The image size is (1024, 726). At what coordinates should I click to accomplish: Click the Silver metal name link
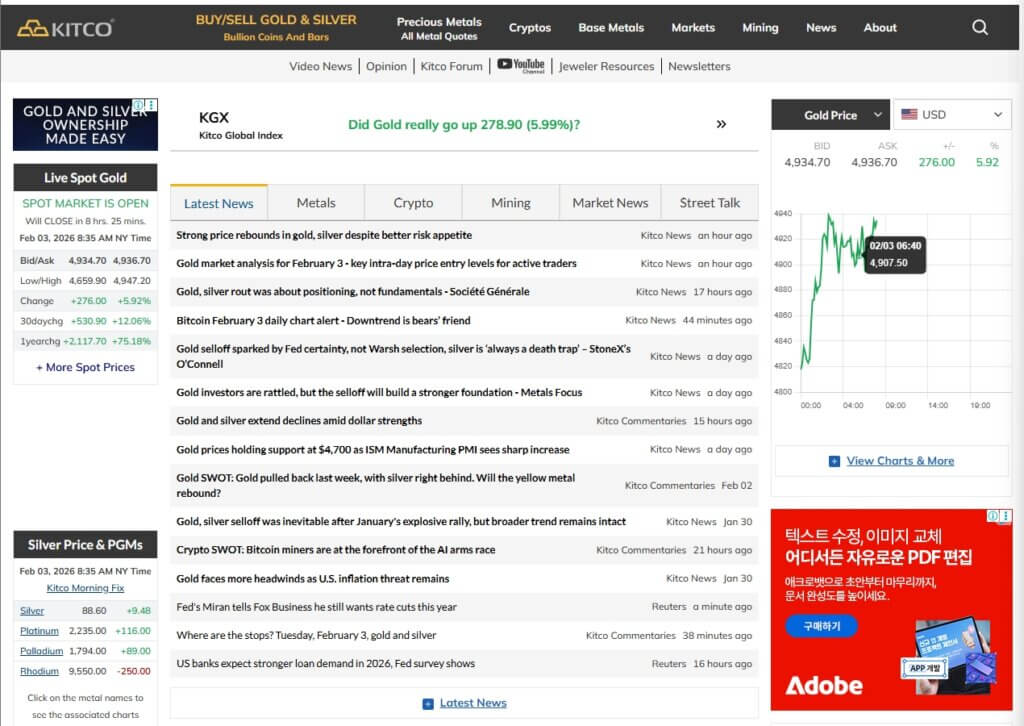(32, 610)
